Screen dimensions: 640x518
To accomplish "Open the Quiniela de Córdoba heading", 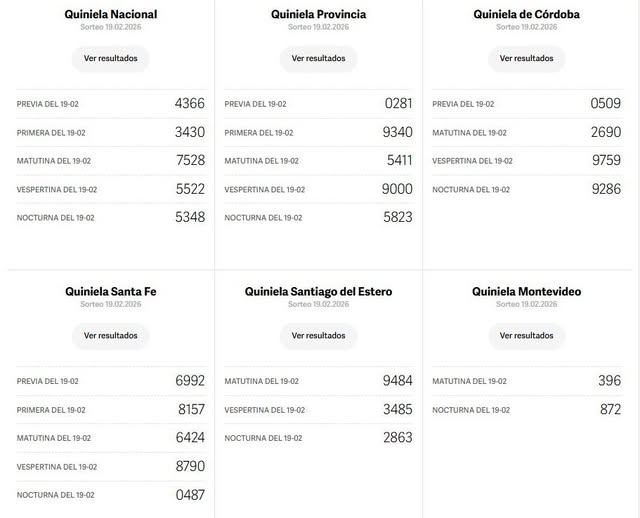I will 526,14.
